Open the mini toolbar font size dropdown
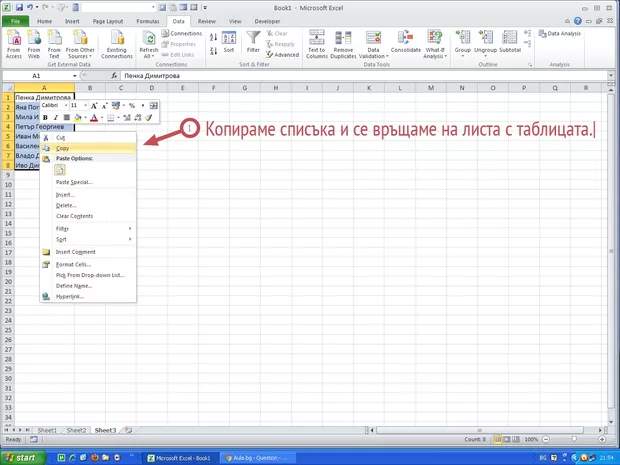 click(84, 105)
